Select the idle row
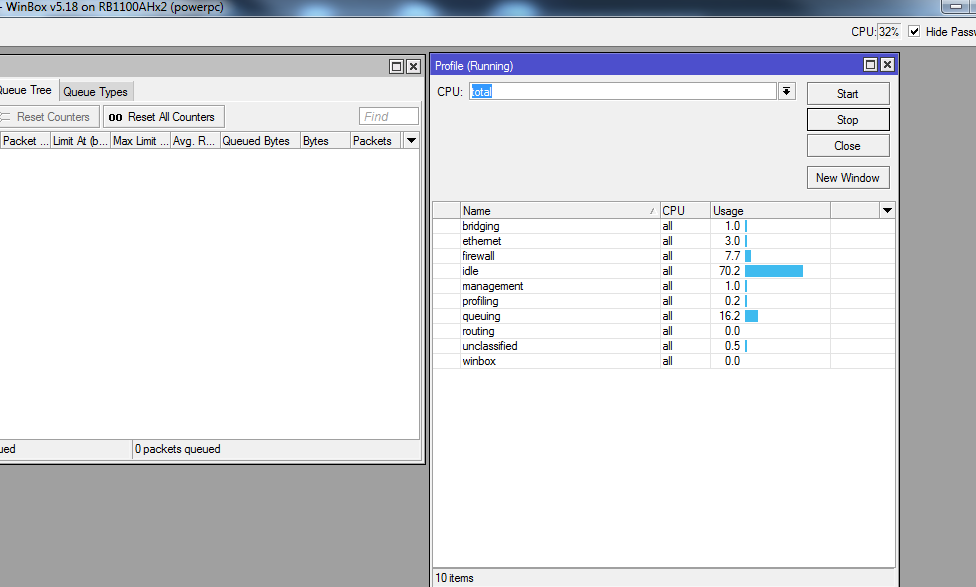Screen dimensions: 976x587 pos(664,271)
